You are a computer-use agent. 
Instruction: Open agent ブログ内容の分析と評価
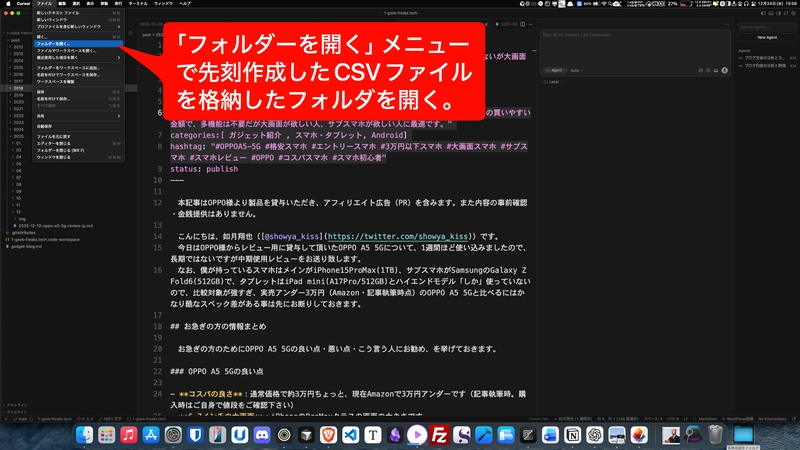(x=765, y=65)
